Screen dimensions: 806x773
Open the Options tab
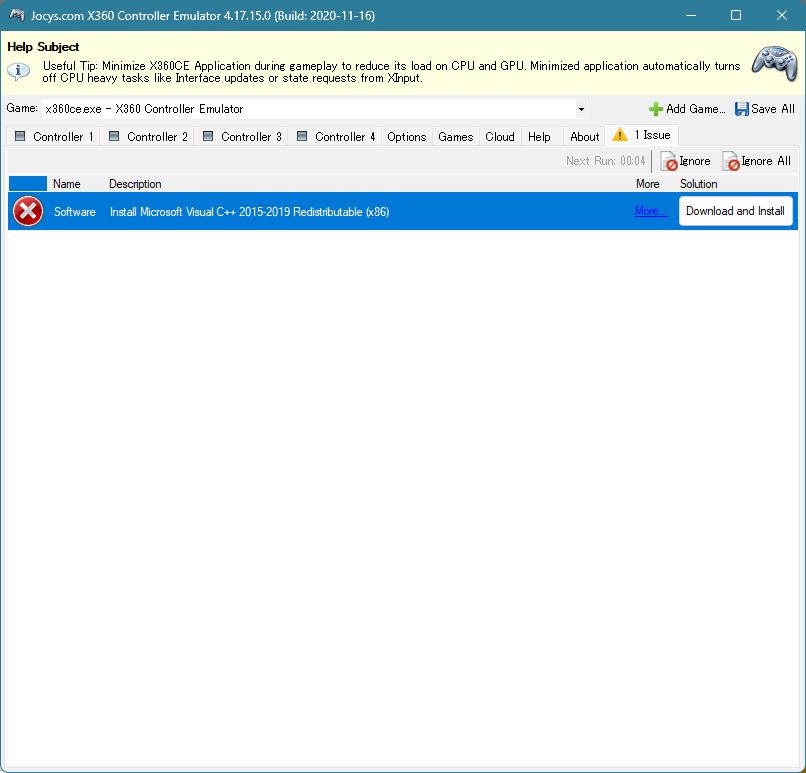(407, 137)
